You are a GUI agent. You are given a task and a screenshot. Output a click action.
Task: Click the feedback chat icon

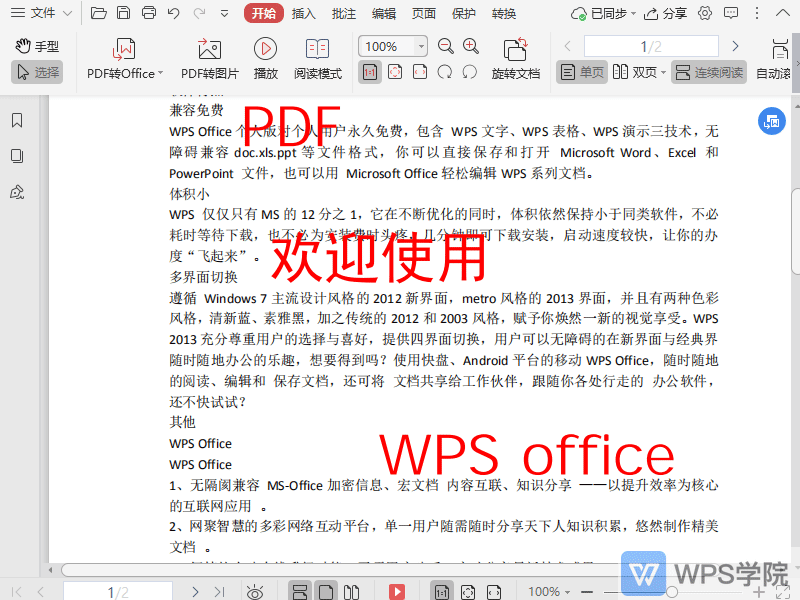[731, 13]
